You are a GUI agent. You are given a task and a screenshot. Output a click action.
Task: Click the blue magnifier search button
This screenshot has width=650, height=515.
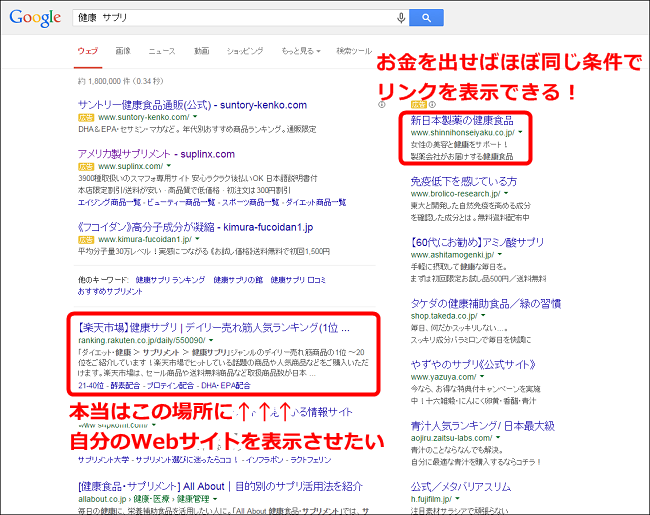pos(426,18)
